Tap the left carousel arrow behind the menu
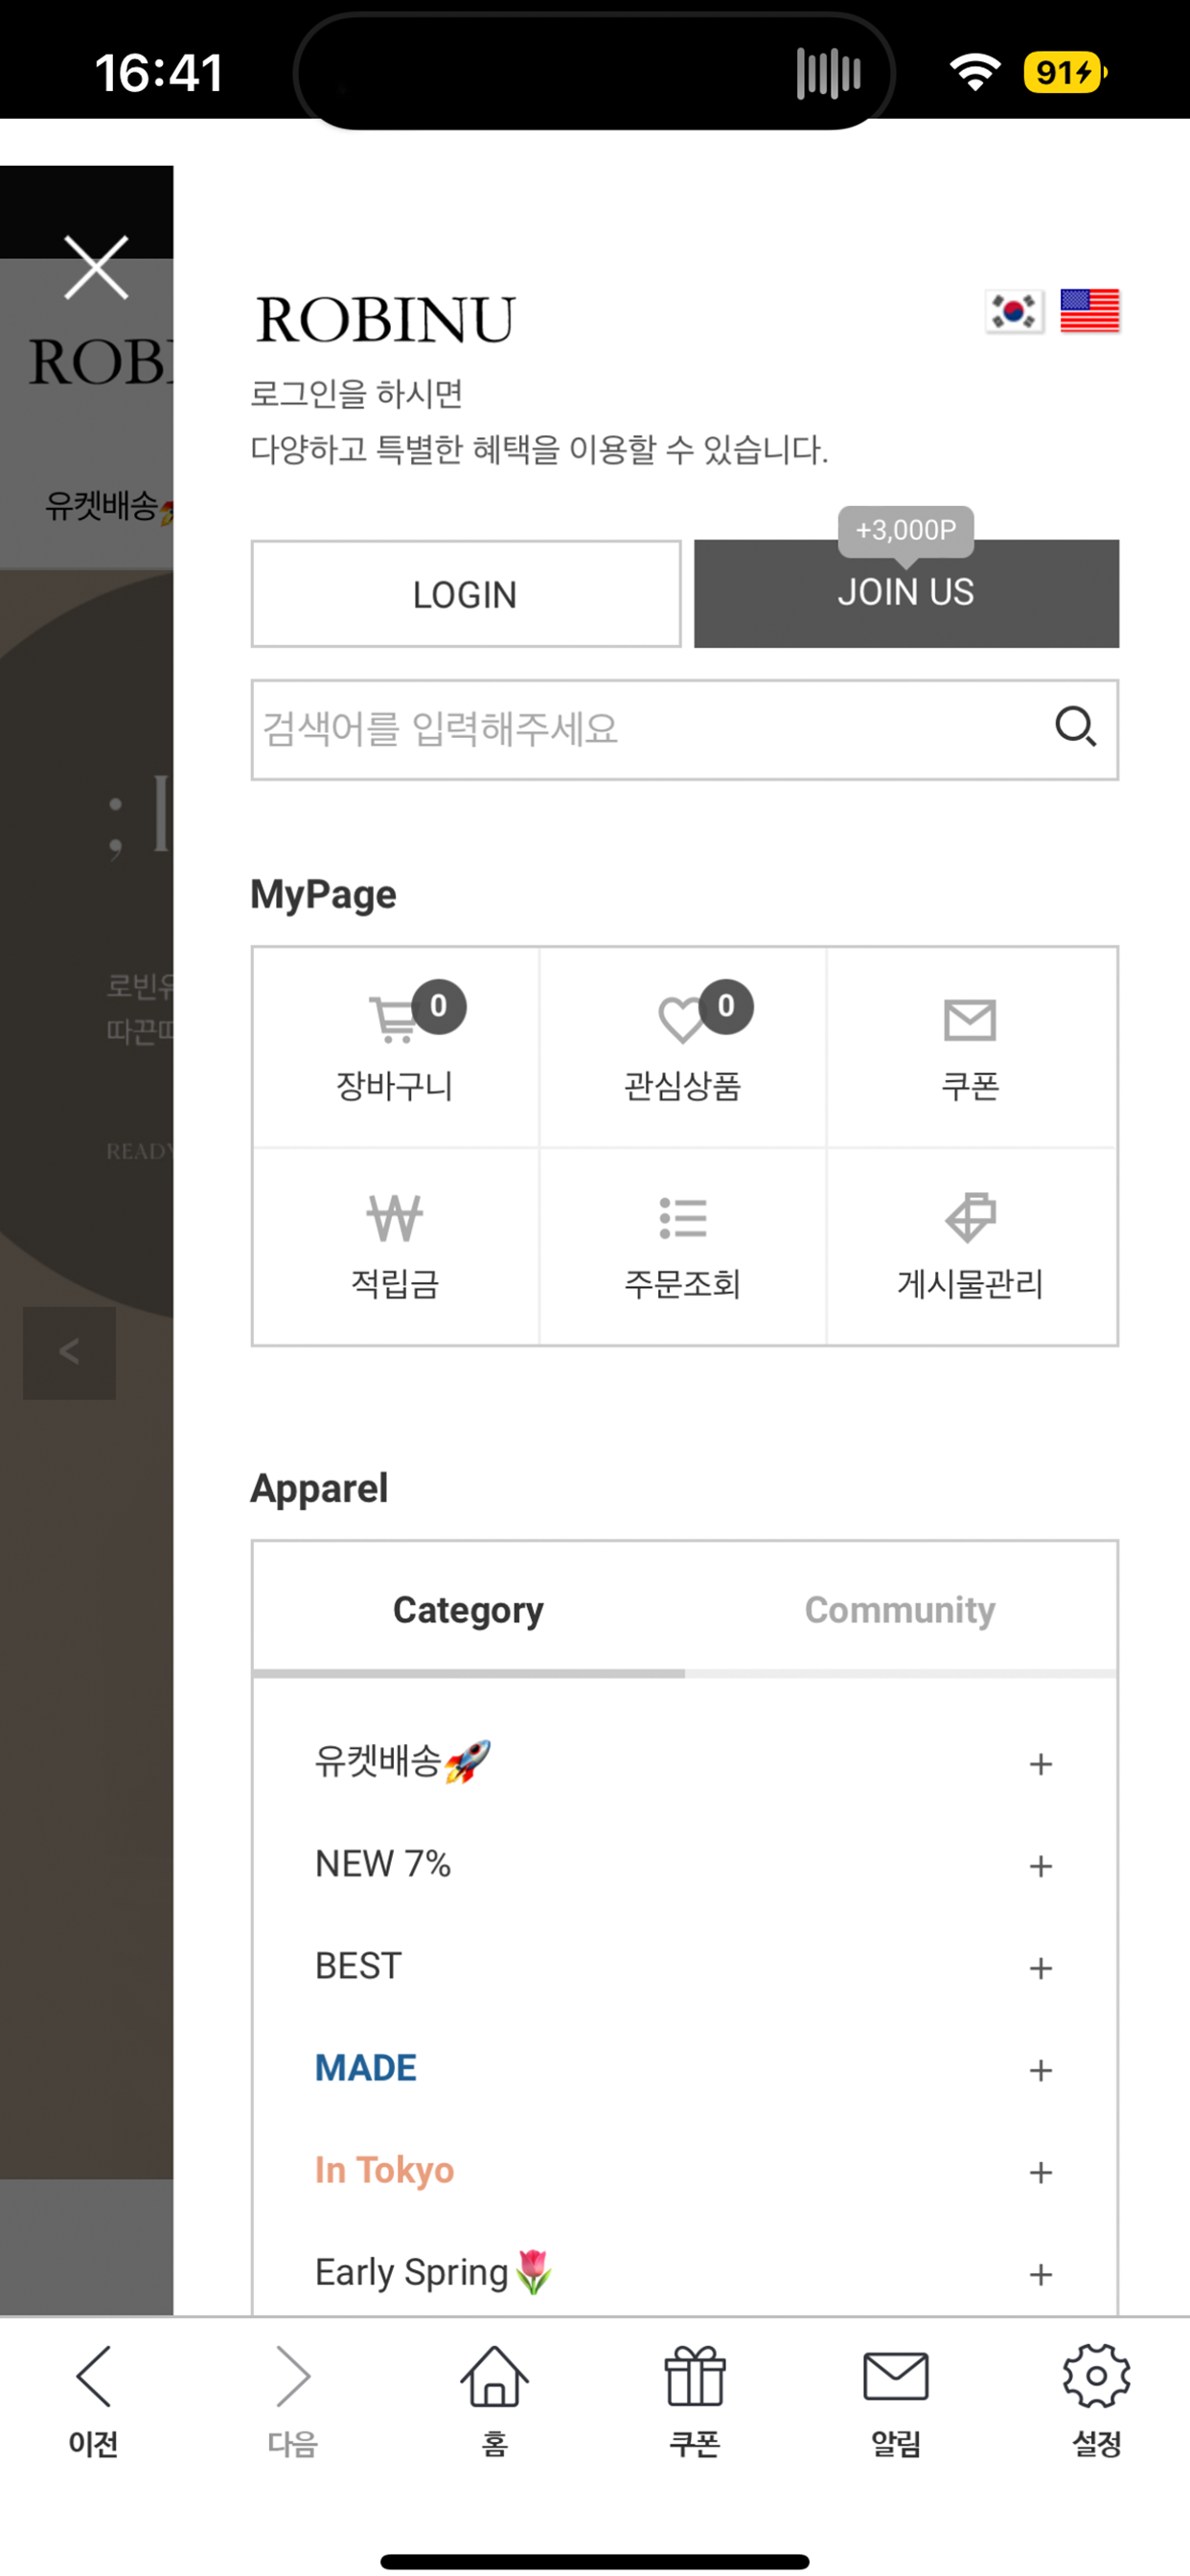The height and width of the screenshot is (2576, 1190). [x=69, y=1352]
